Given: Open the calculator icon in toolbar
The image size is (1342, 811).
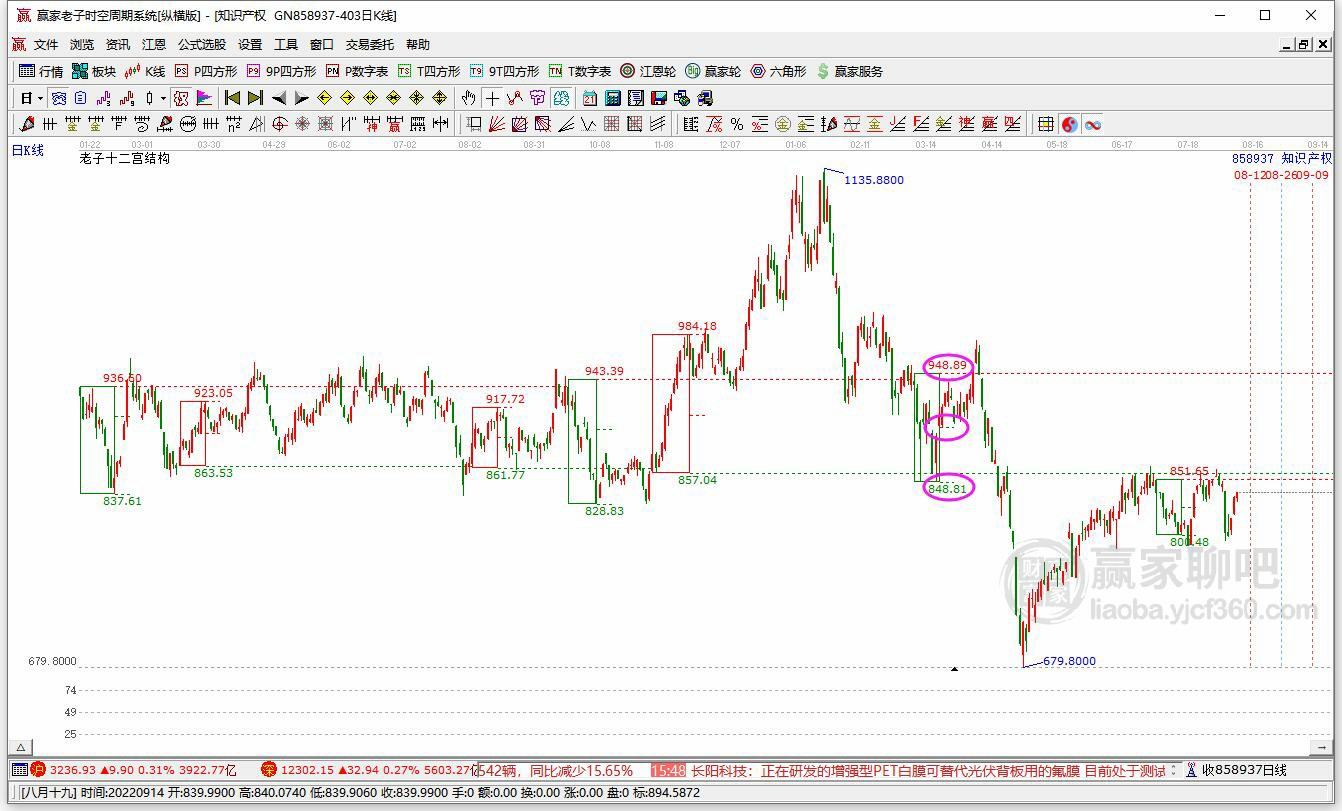Looking at the screenshot, I should click(613, 98).
